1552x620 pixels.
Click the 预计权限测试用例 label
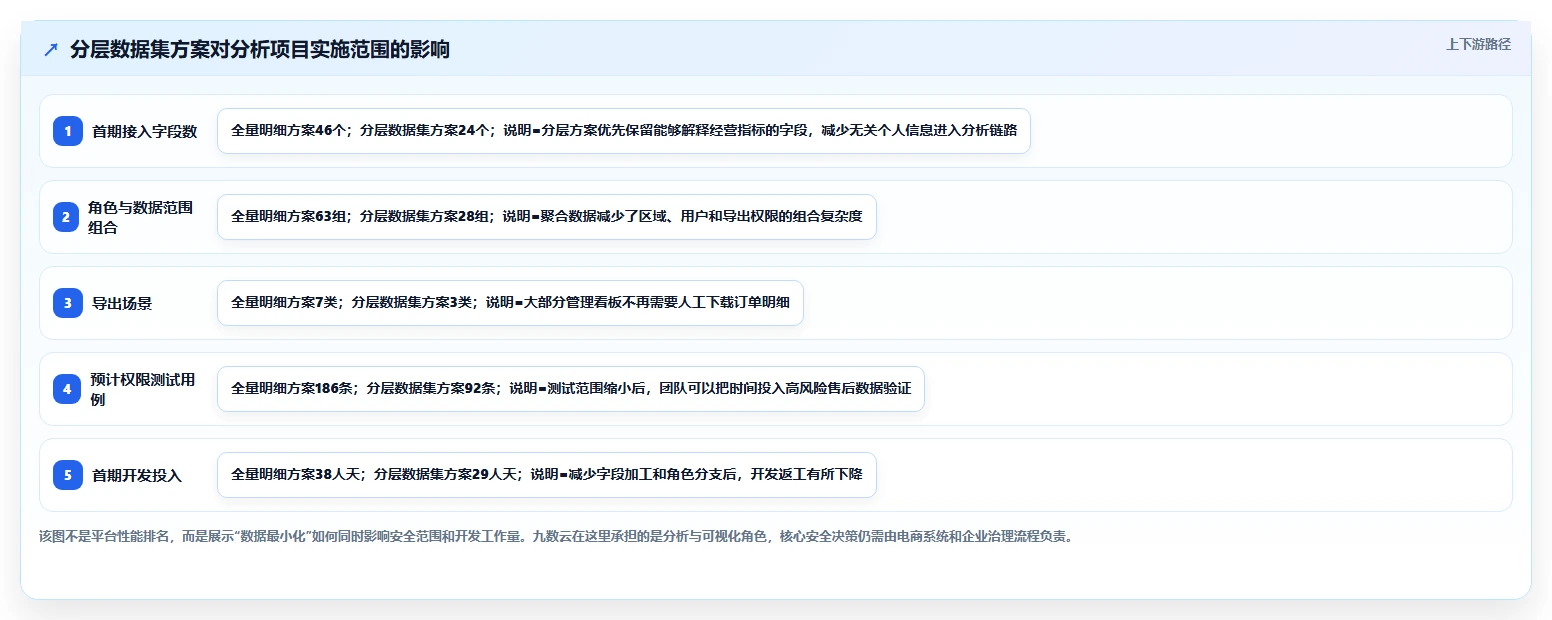coord(142,389)
